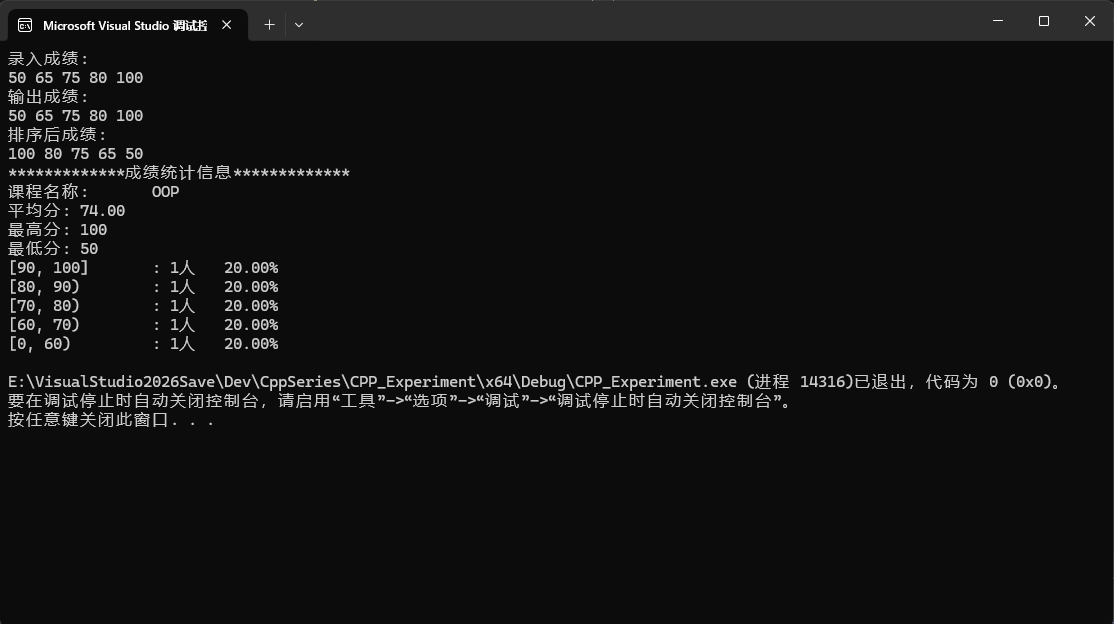Open a new terminal tab

pyautogui.click(x=269, y=25)
